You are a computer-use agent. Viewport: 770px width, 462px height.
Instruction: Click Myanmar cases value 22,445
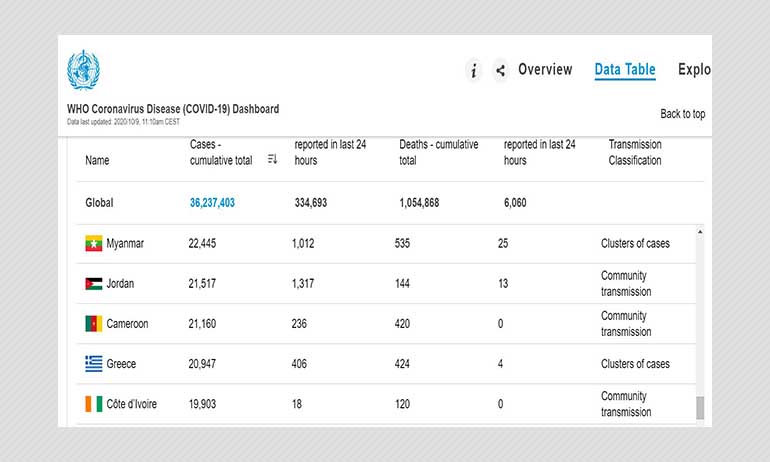202,244
